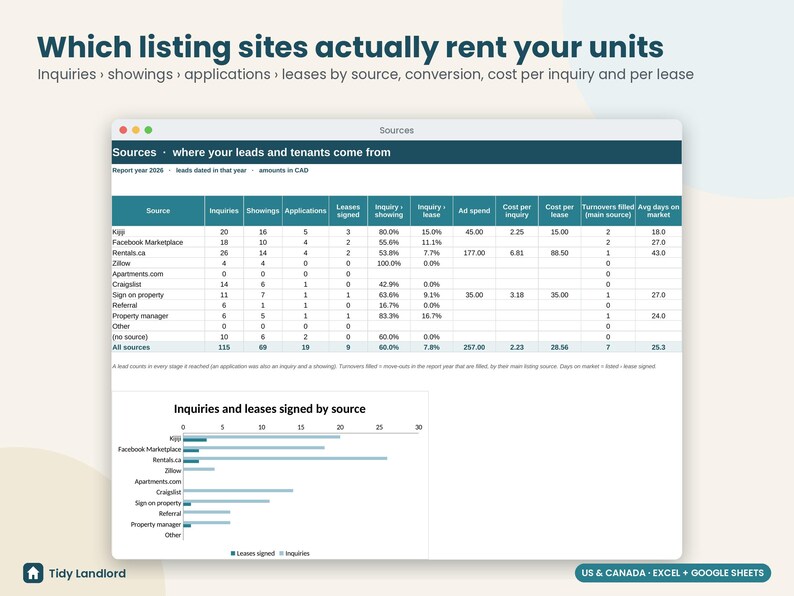Click the Kijiji source row label
The height and width of the screenshot is (596, 794).
click(x=118, y=232)
